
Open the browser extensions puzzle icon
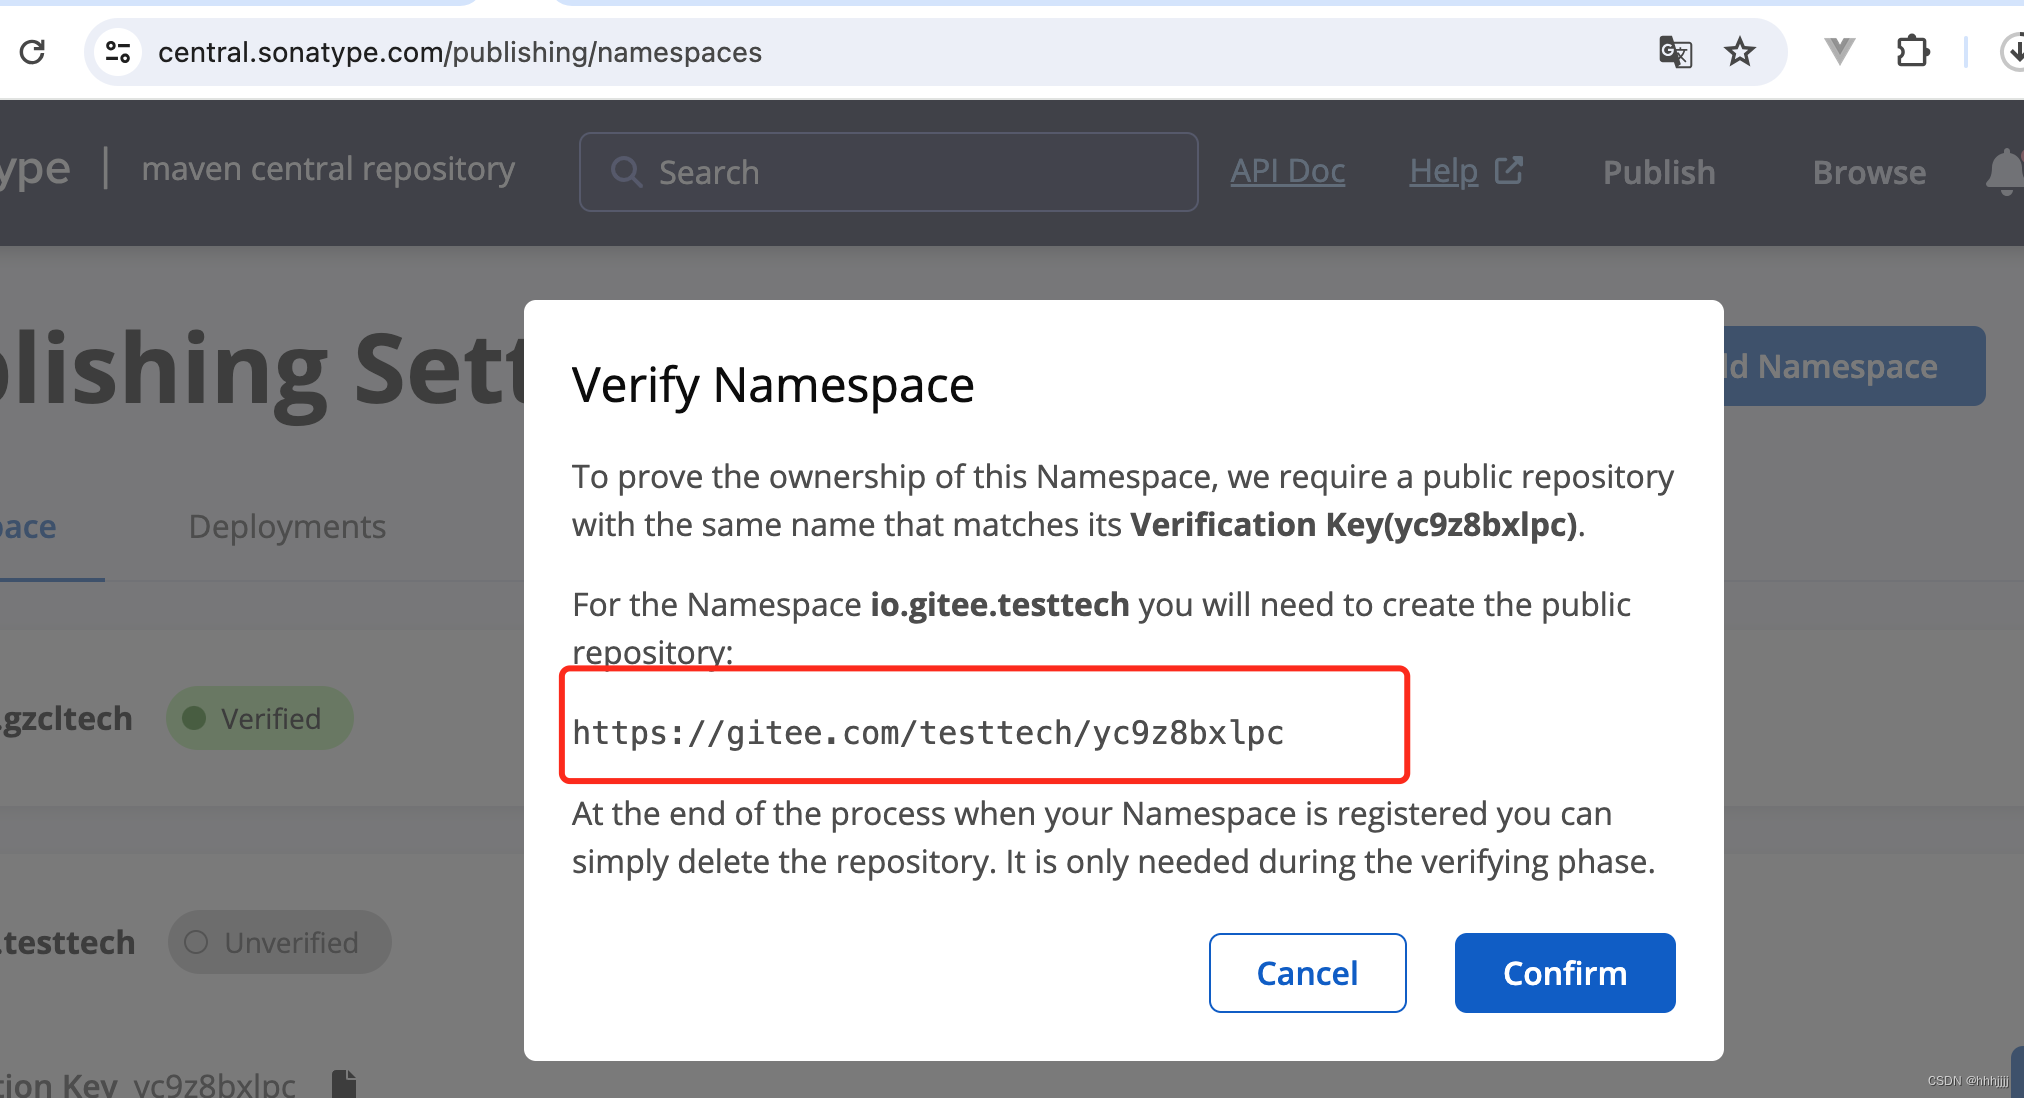pos(1912,52)
